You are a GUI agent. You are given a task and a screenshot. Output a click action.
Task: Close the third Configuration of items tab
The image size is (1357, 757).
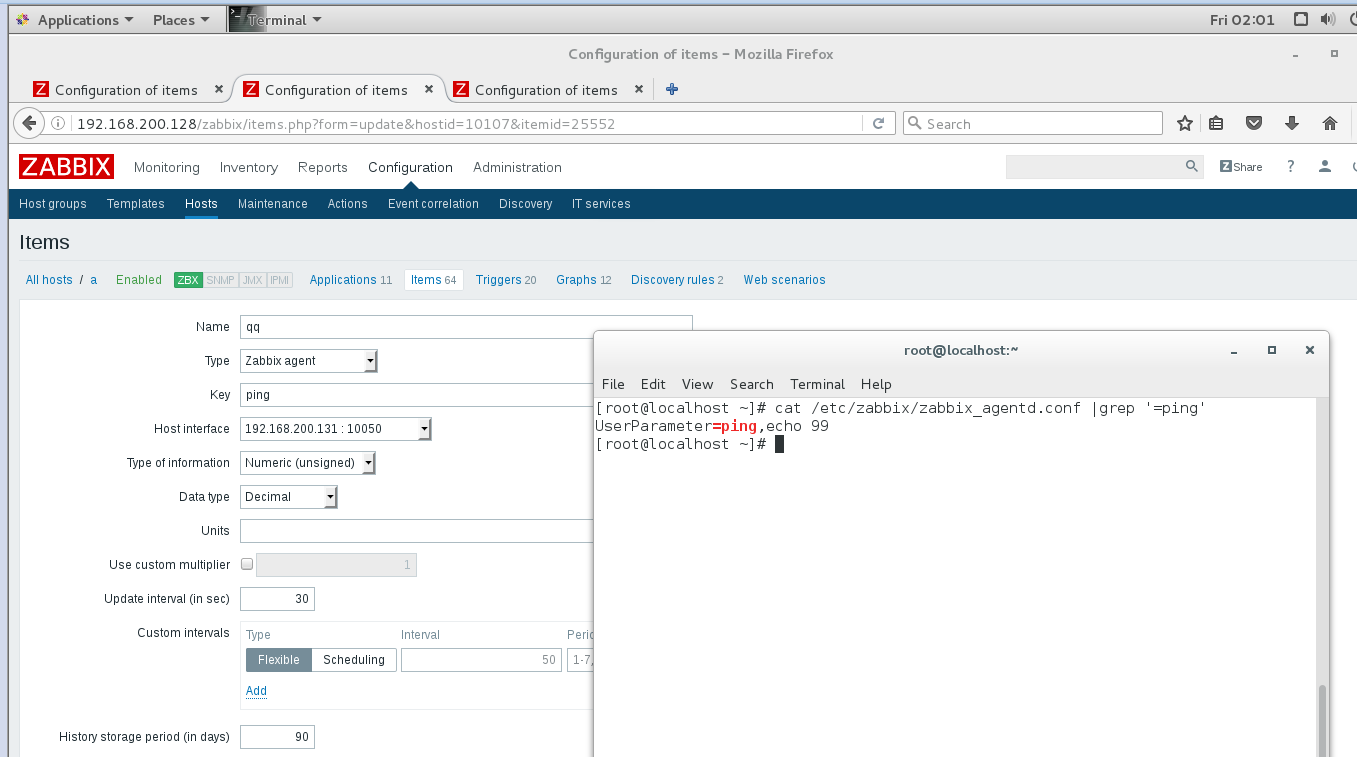pyautogui.click(x=639, y=89)
